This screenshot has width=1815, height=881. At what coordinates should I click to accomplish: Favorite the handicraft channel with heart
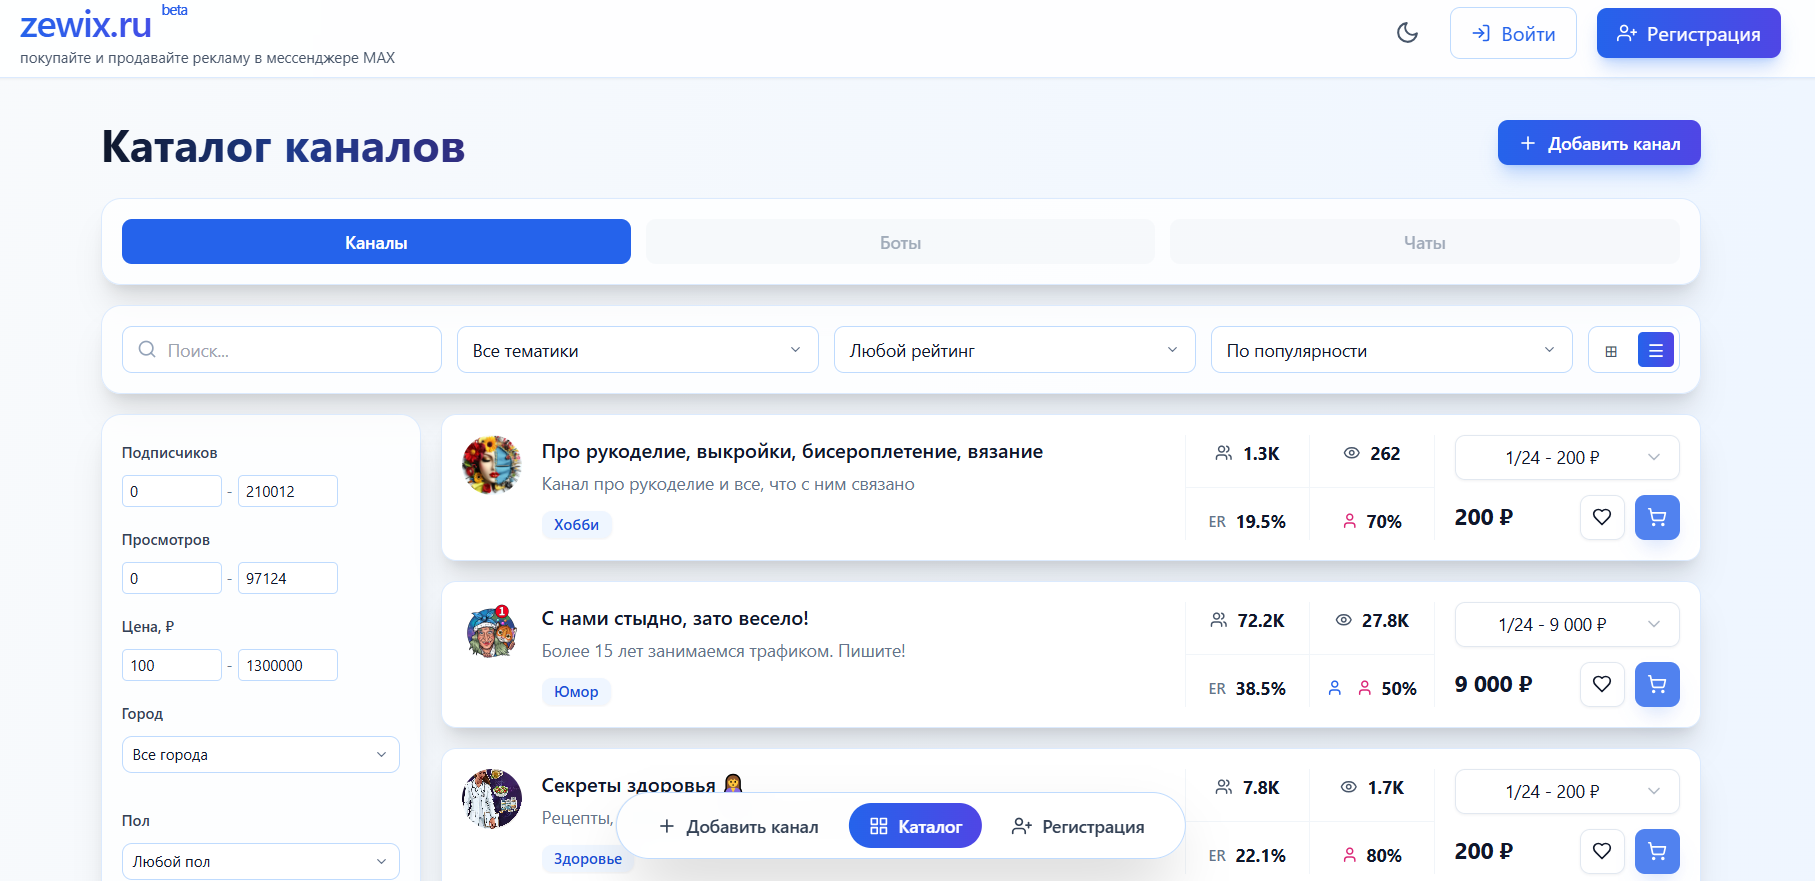[x=1601, y=518]
